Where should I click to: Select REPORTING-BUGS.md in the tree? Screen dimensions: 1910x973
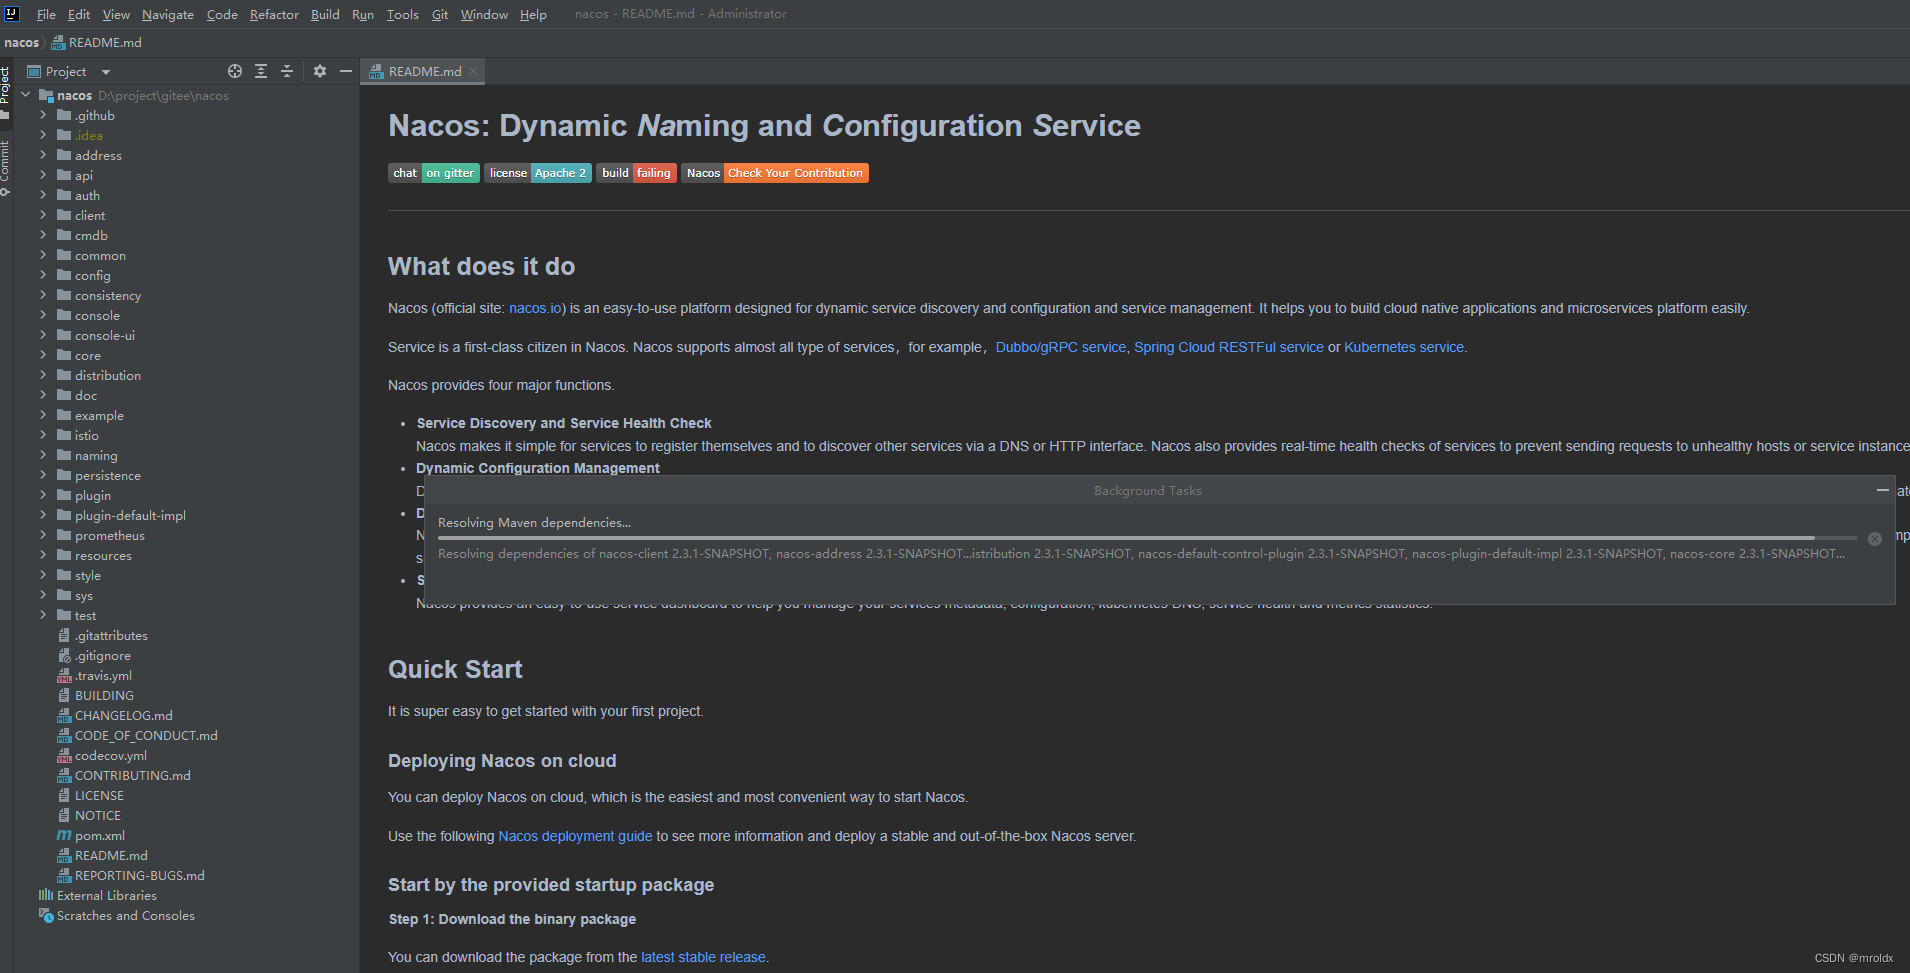(131, 876)
